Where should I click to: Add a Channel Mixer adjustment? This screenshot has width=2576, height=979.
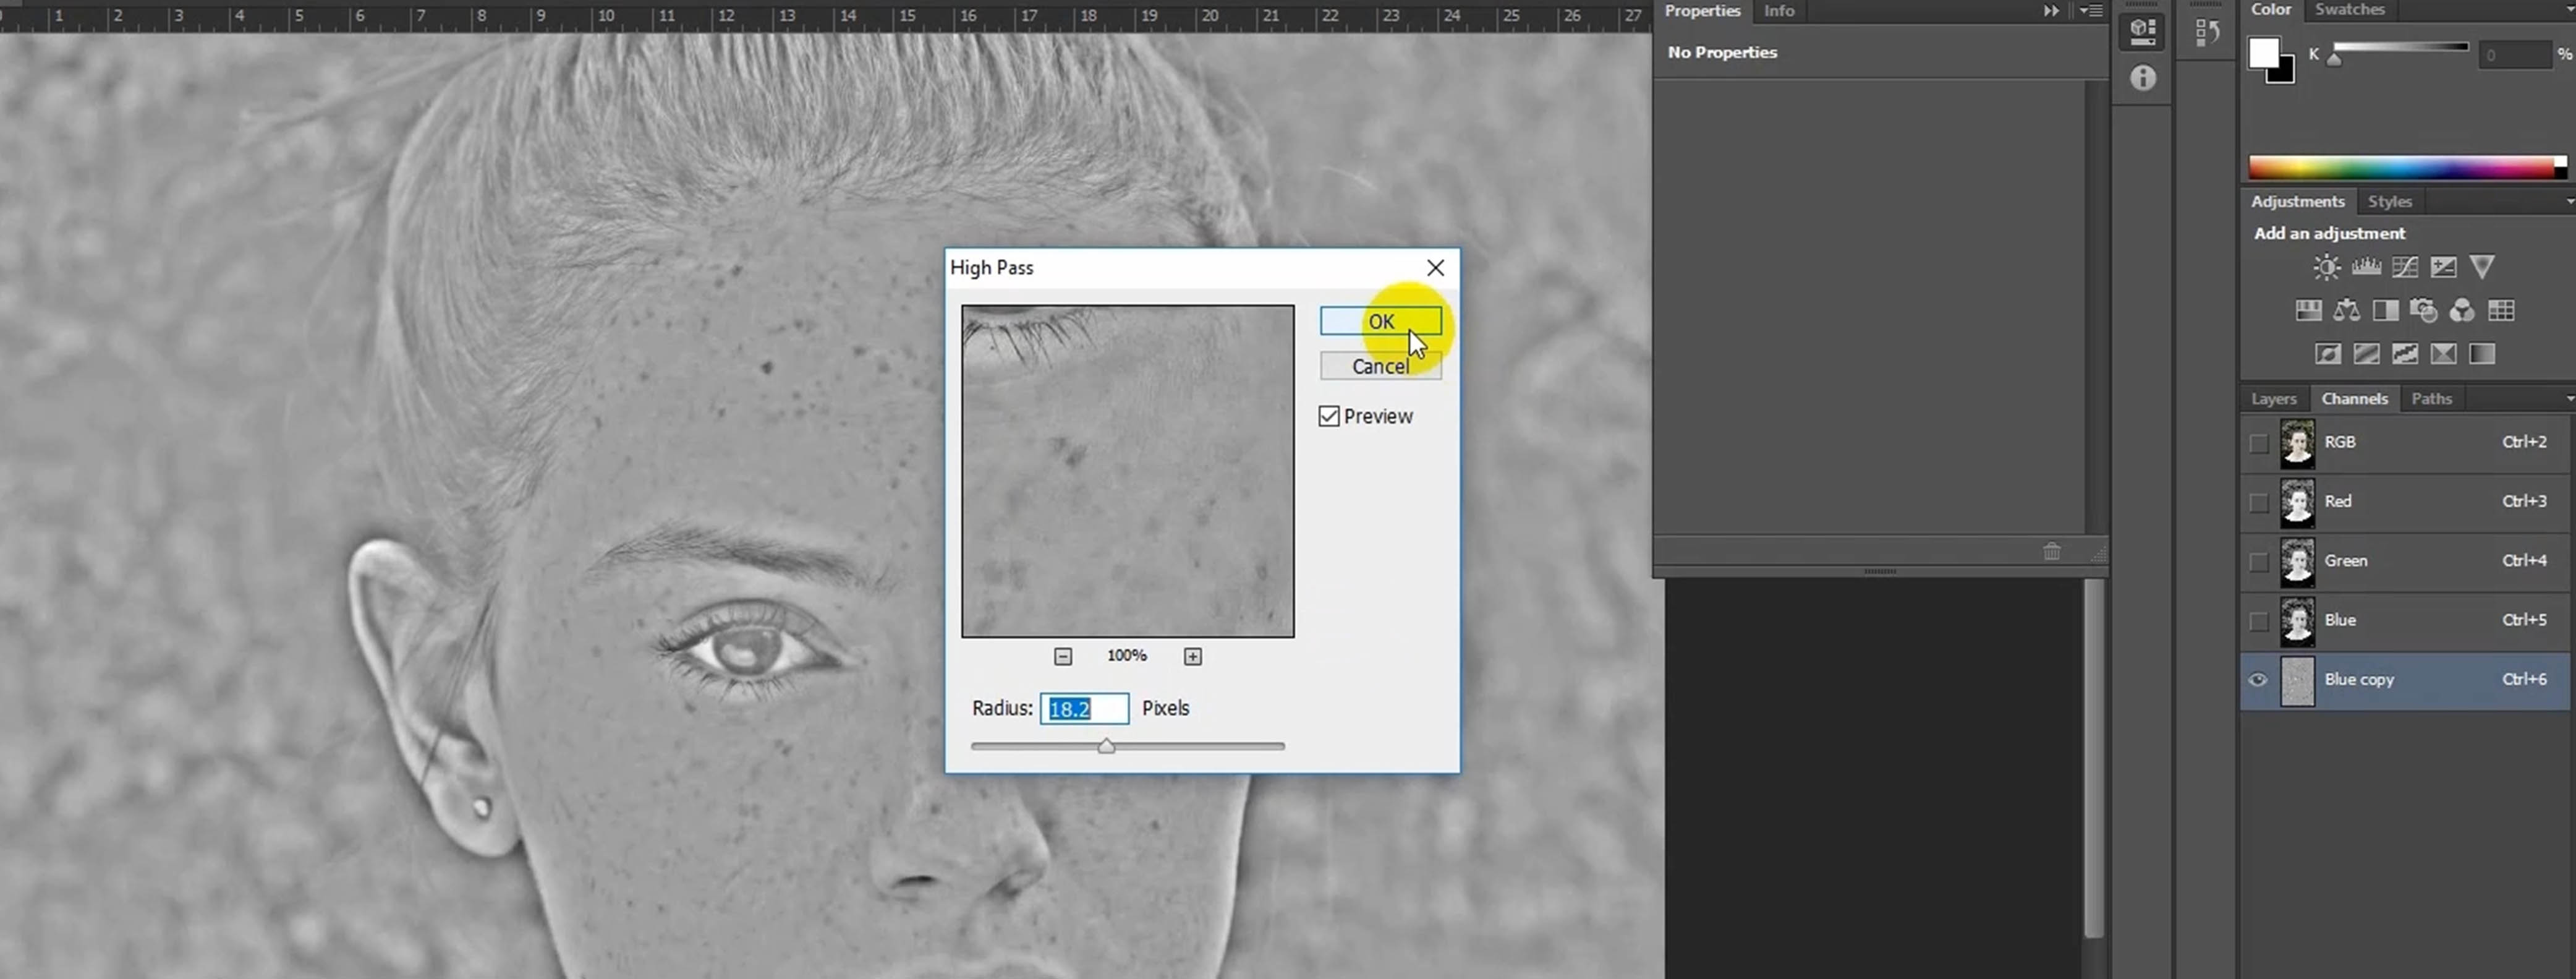2462,311
